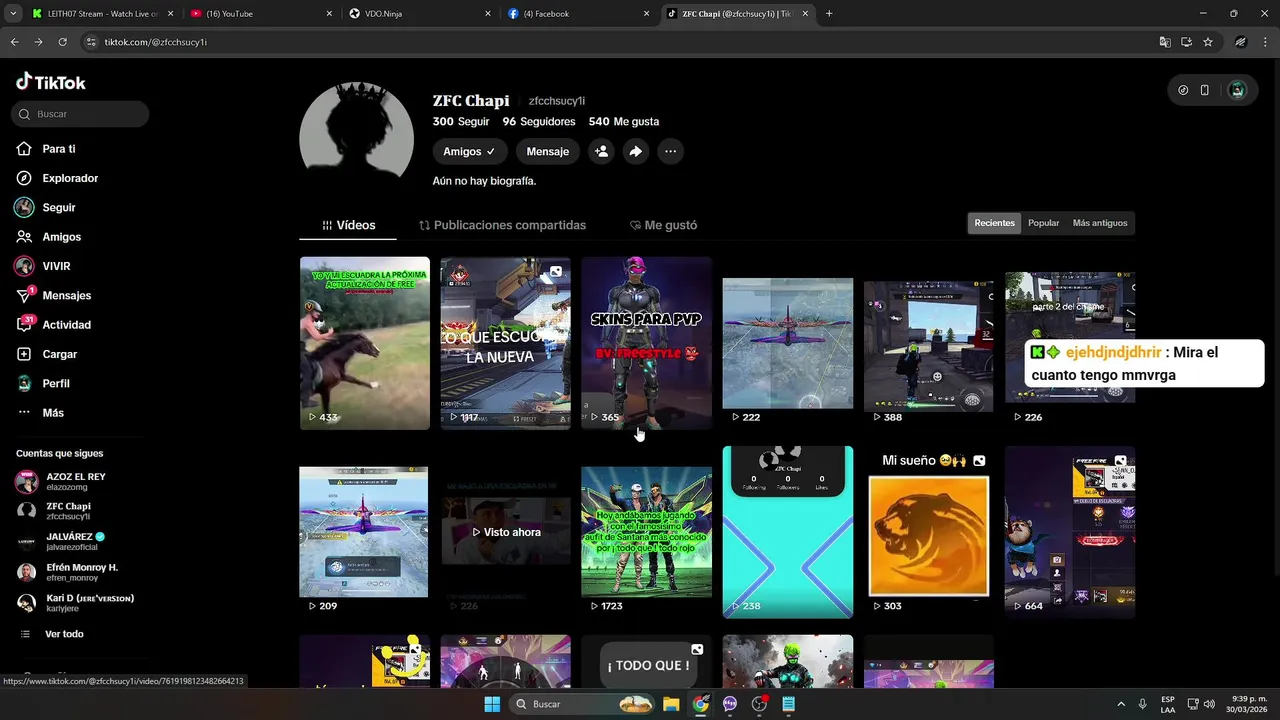Switch to Publicaciones compartidas tab
This screenshot has width=1280, height=720.
502,225
